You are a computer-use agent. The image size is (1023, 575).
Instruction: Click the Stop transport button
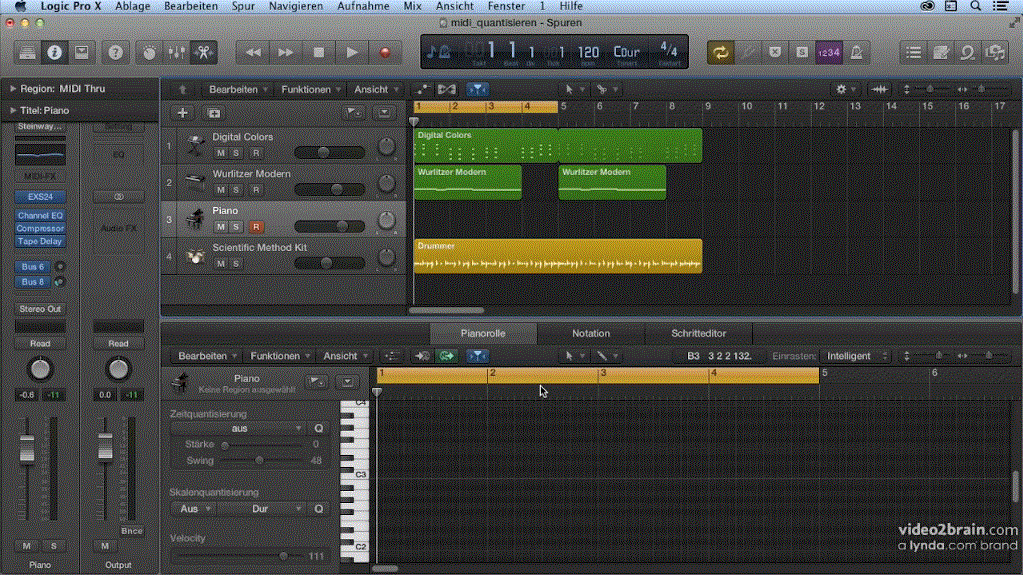(318, 52)
